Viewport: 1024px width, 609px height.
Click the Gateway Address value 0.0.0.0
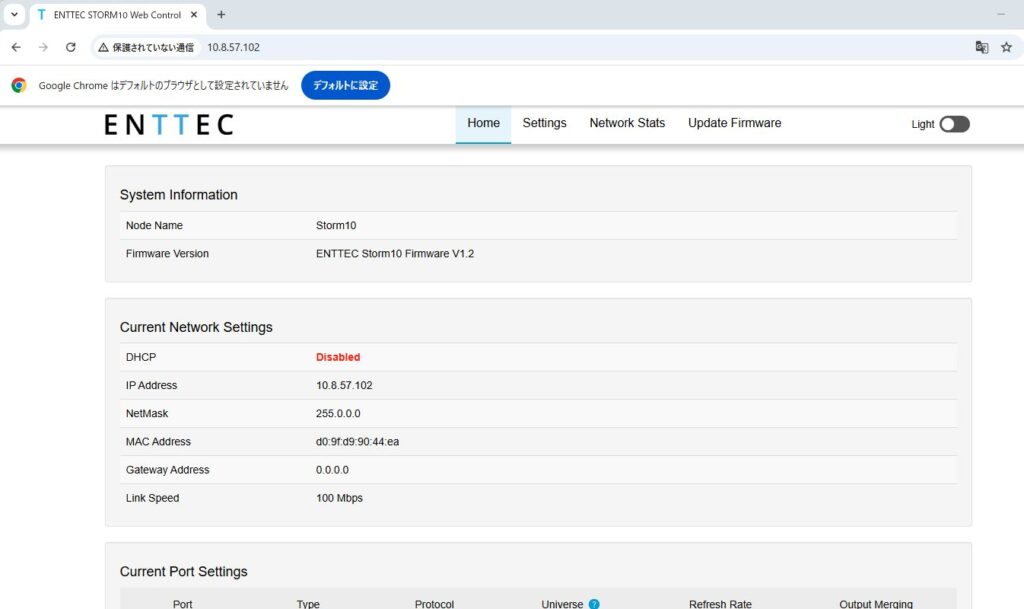click(x=332, y=469)
